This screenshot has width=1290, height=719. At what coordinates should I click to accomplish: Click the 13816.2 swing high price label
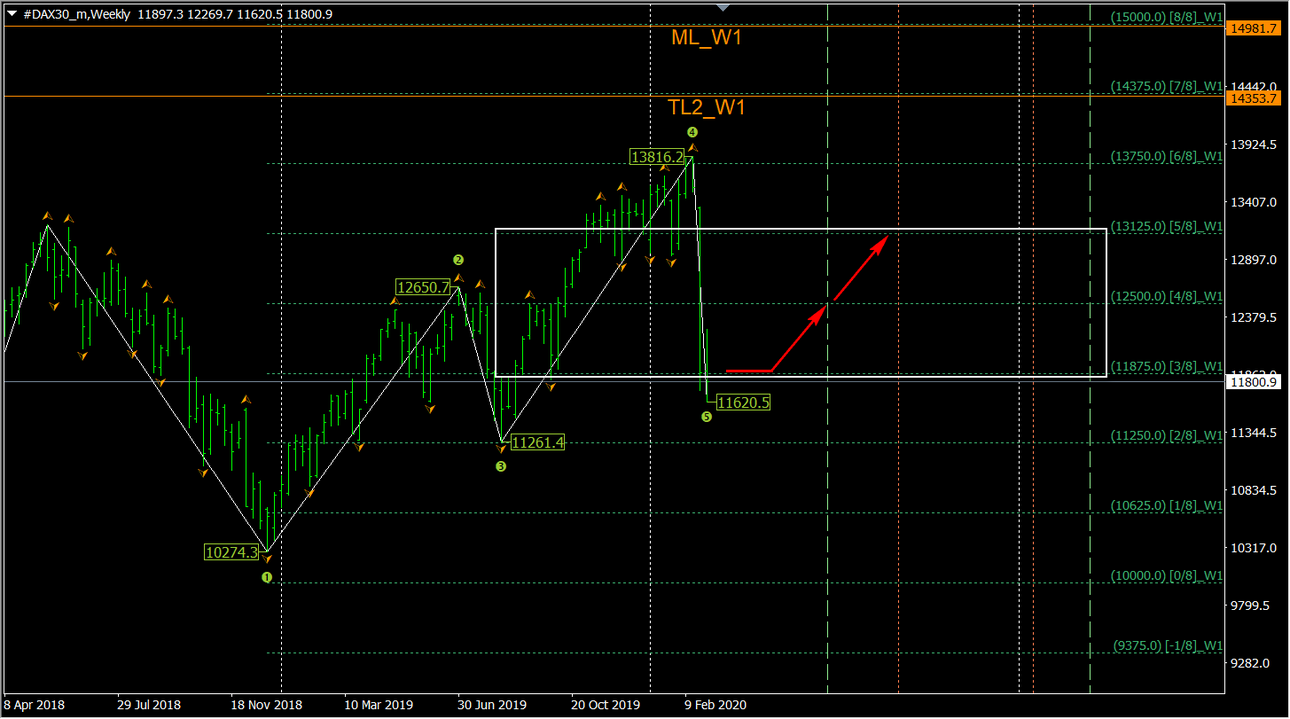point(657,157)
